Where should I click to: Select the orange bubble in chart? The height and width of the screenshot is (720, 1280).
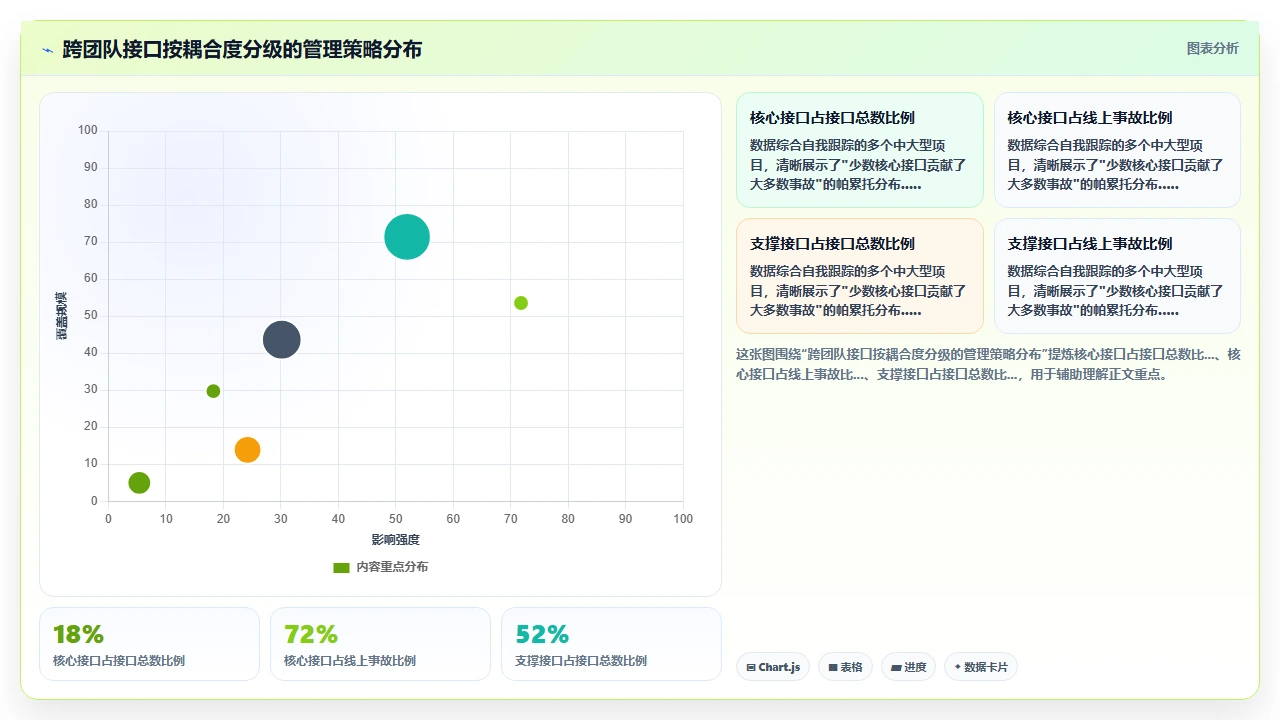247,450
